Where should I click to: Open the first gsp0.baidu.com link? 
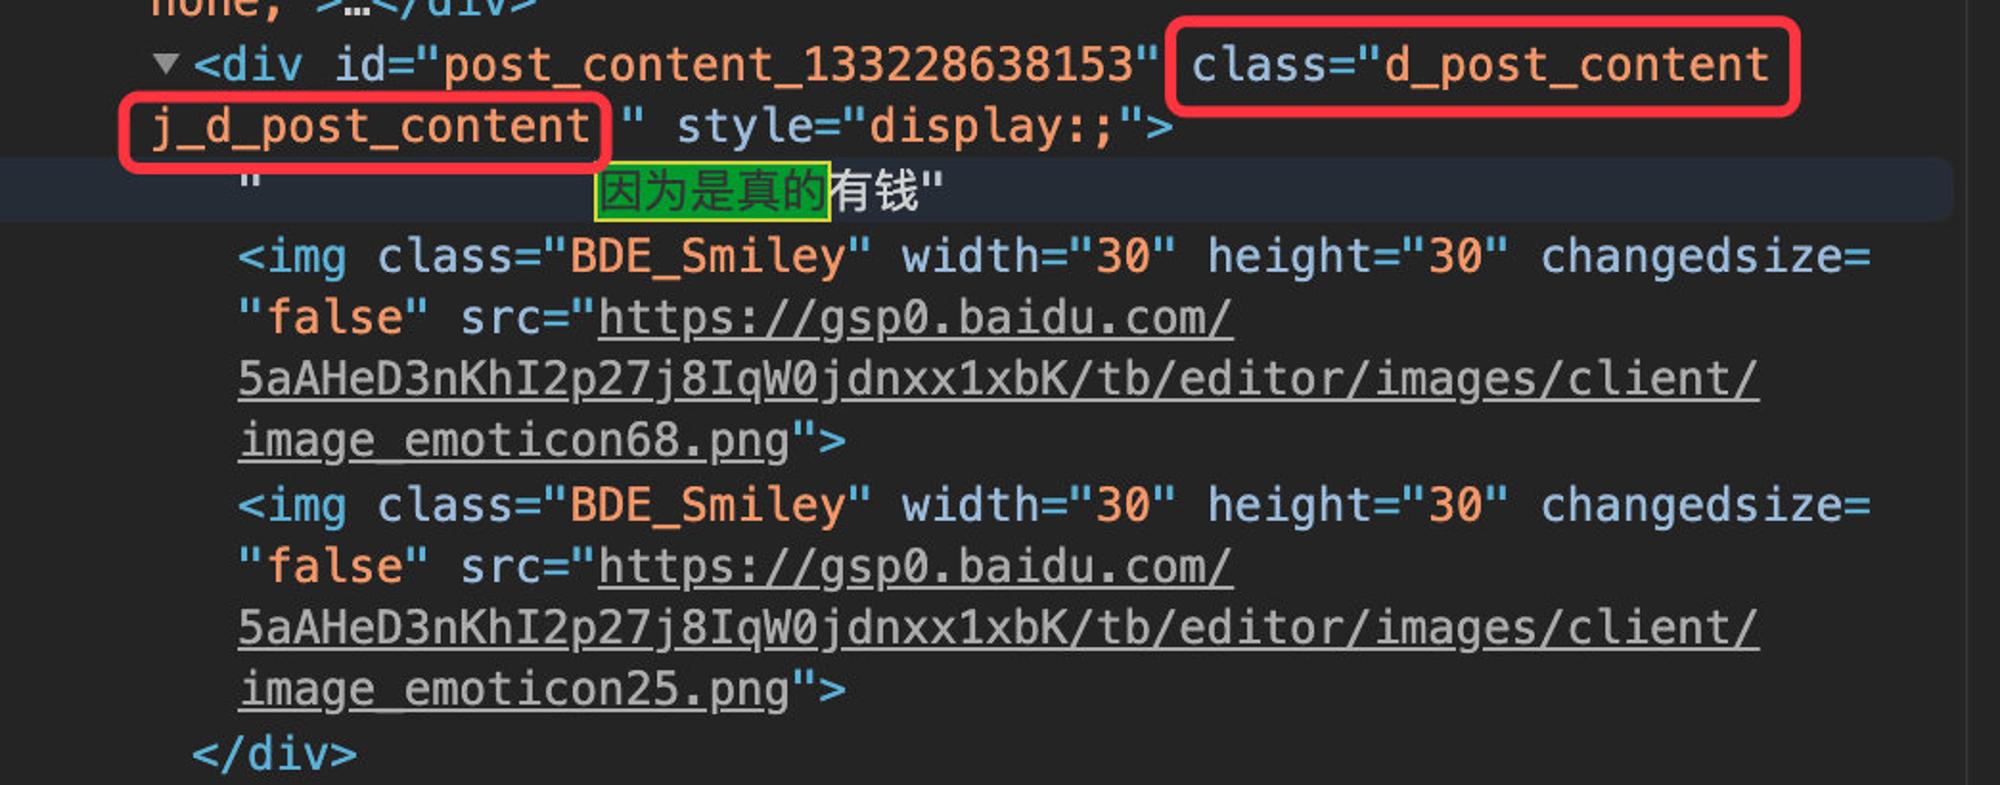click(x=915, y=319)
